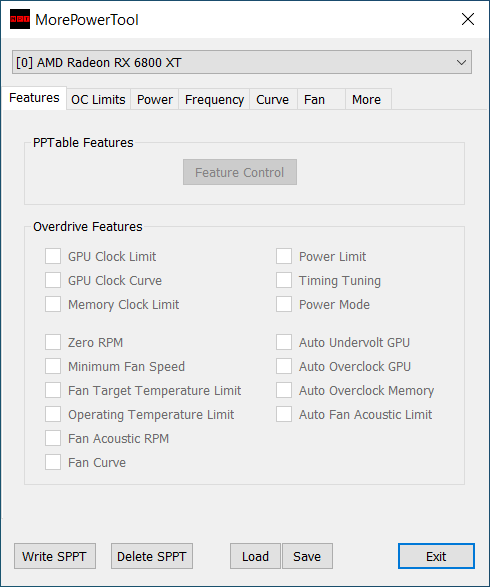Select the AMD Radeon RX 6800 XT combo box
Screen dimensions: 490x587
(241, 63)
